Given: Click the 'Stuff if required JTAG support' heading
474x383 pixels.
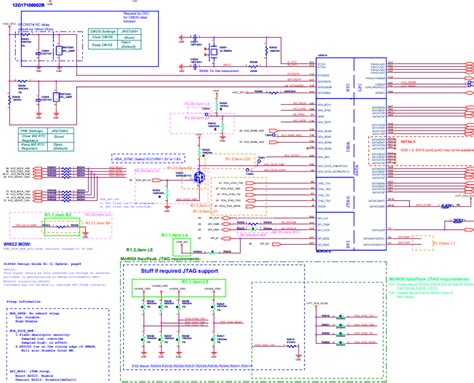Looking at the screenshot, I should (179, 271).
